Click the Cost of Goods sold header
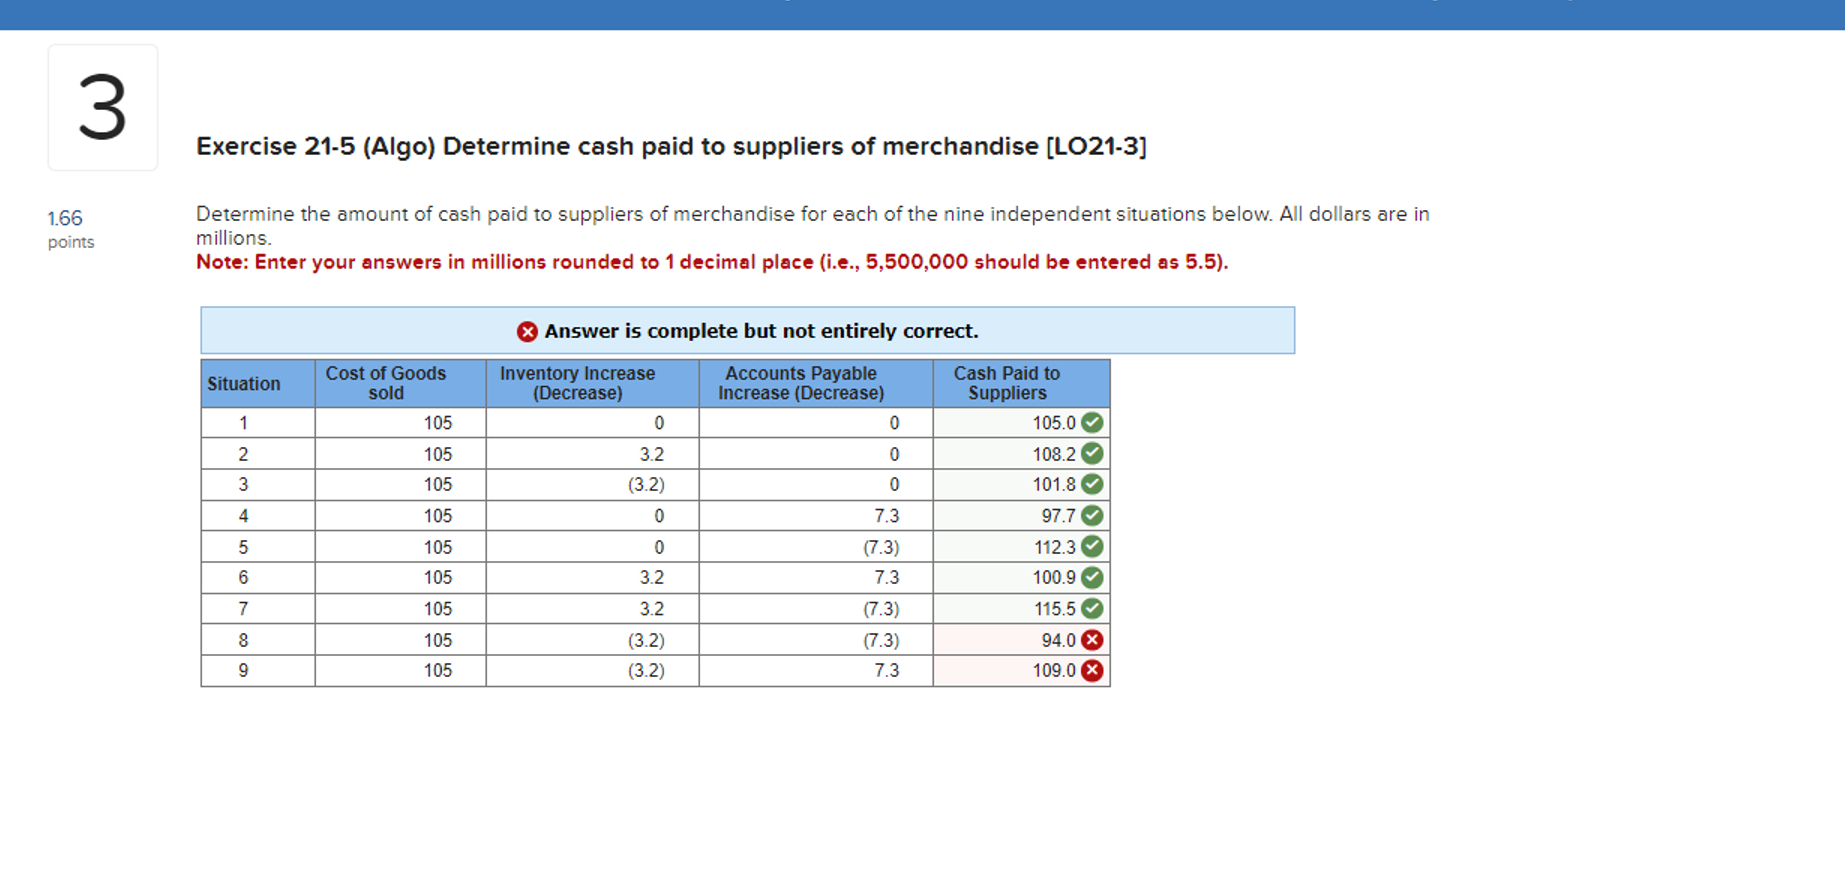 400,384
